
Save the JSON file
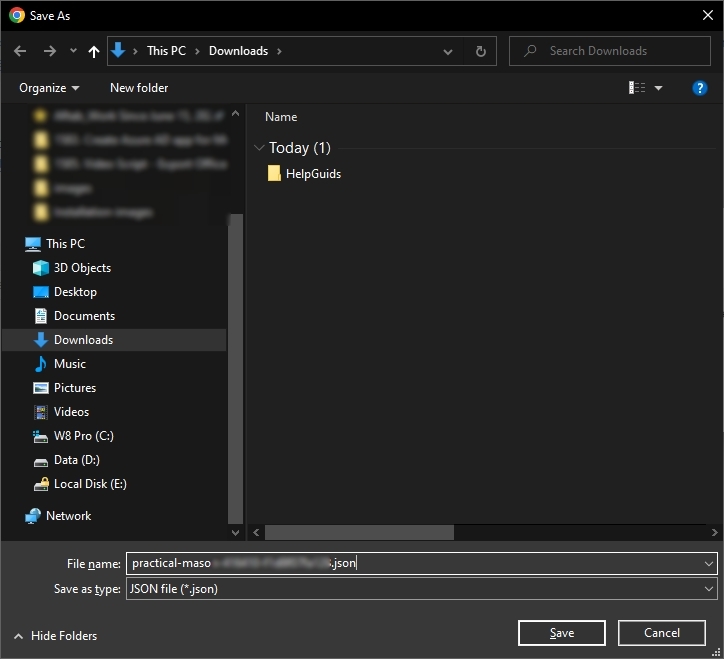pyautogui.click(x=561, y=633)
